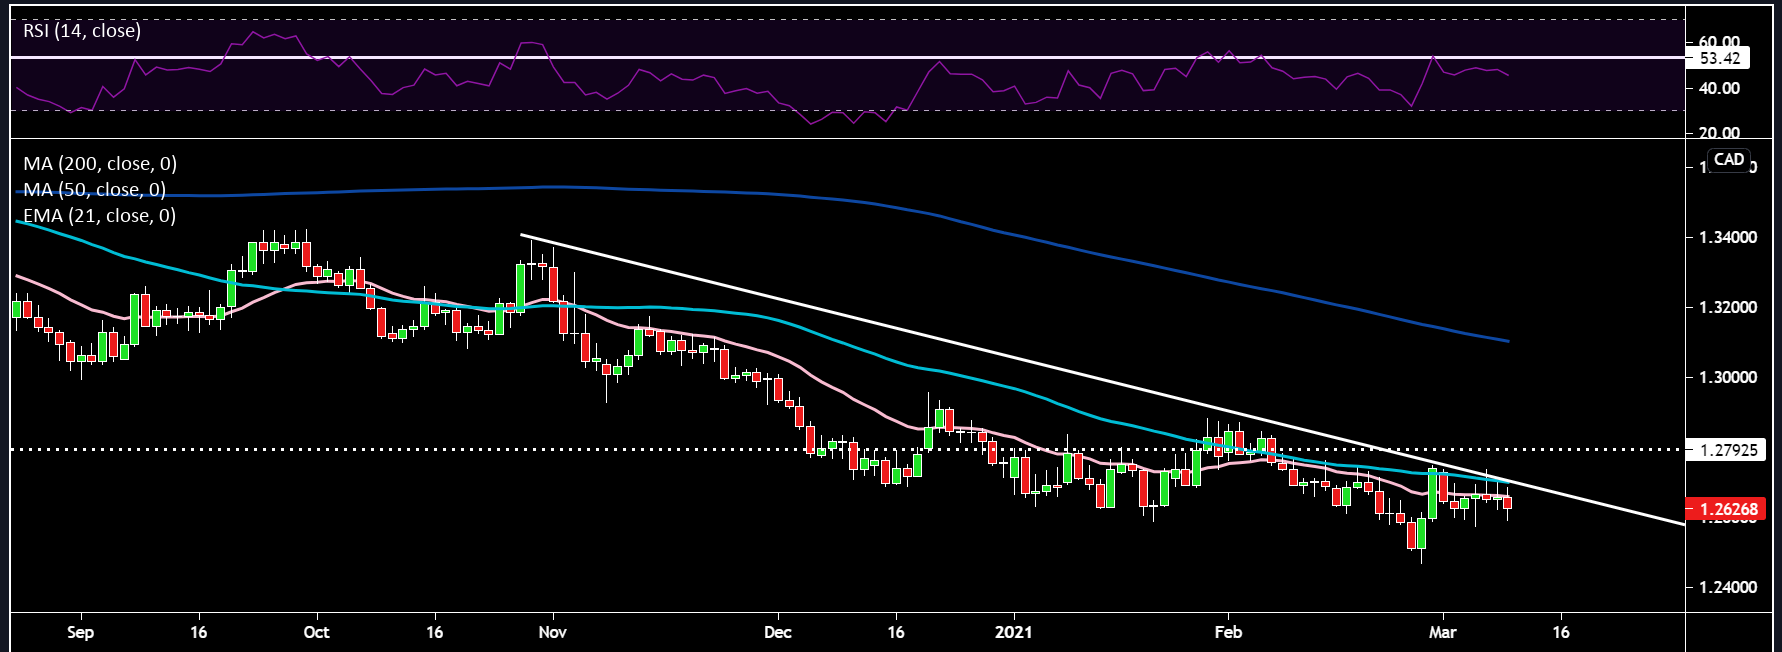Select the EMA (21, close, 0) legend
The height and width of the screenshot is (652, 1782).
100,215
